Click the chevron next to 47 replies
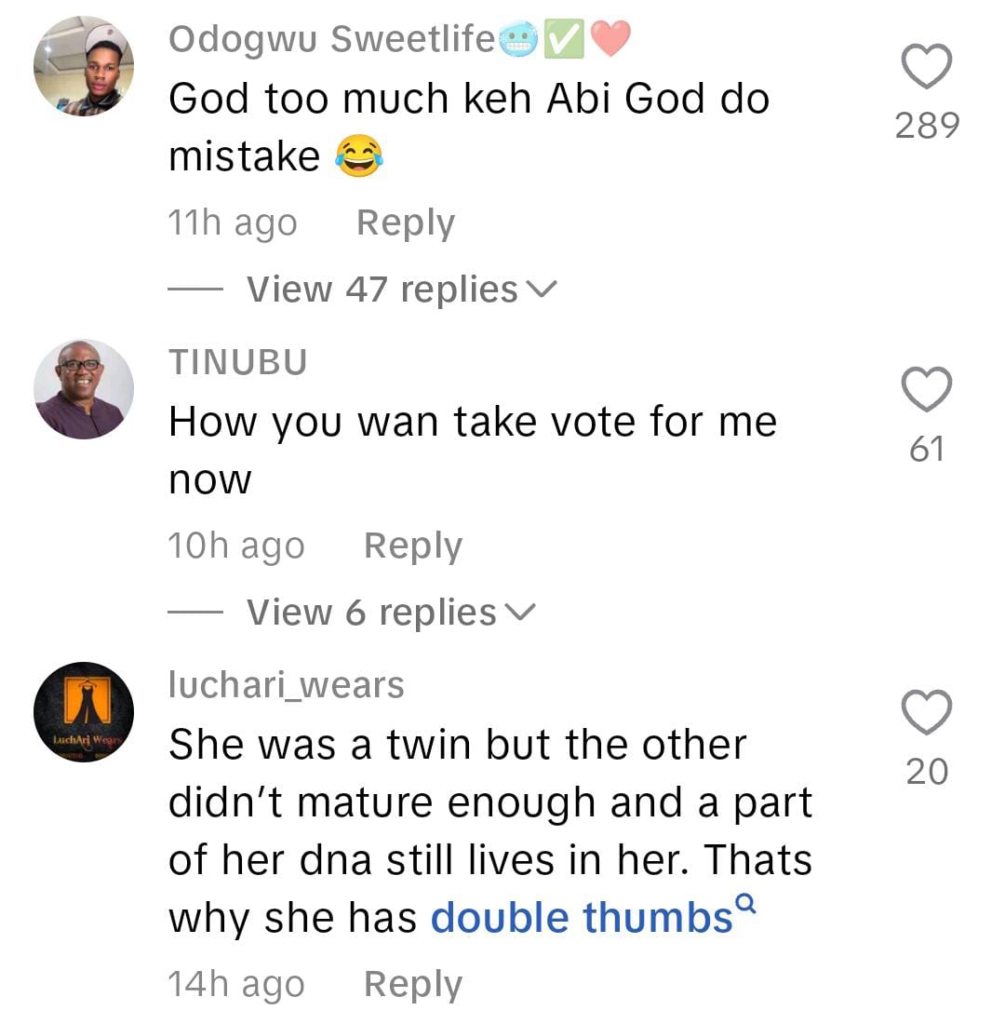 (541, 289)
